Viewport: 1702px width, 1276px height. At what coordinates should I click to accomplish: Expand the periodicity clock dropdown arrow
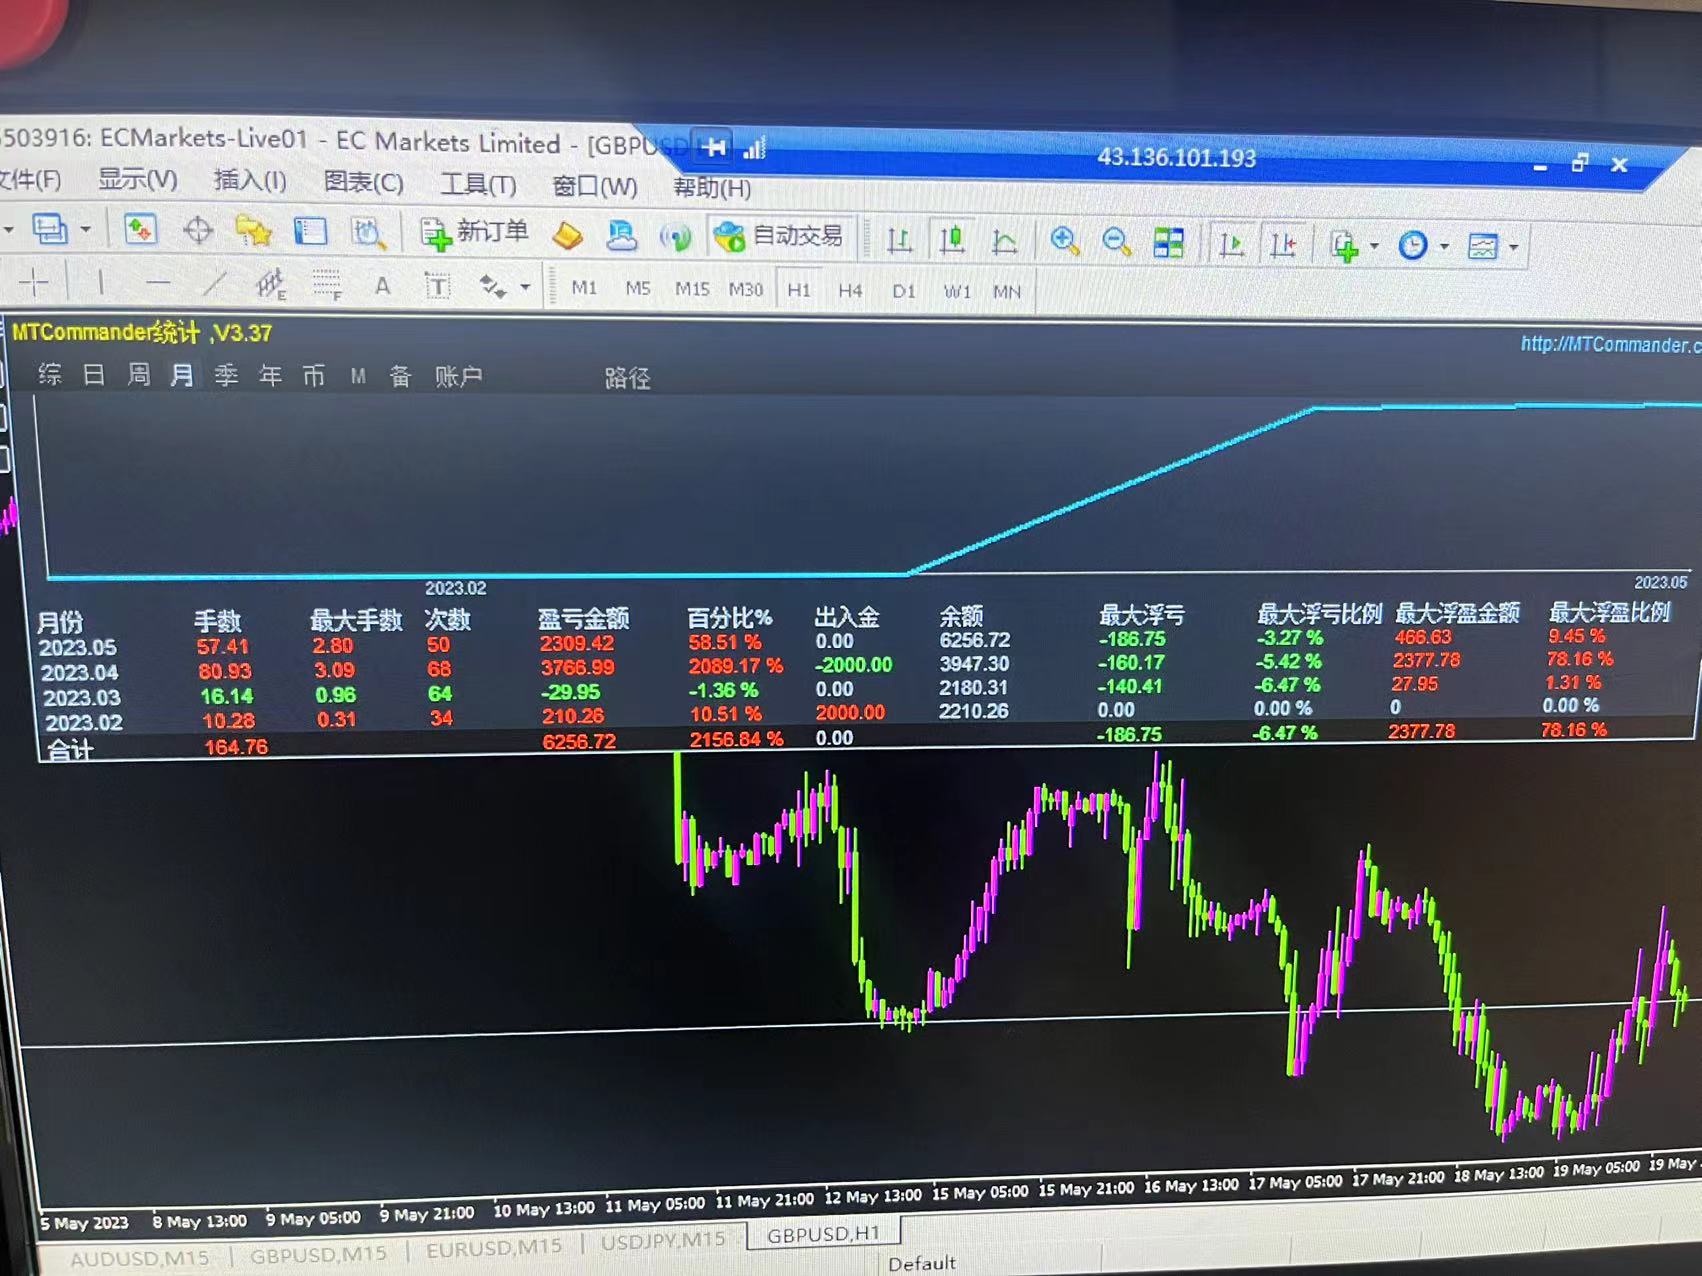(1443, 246)
